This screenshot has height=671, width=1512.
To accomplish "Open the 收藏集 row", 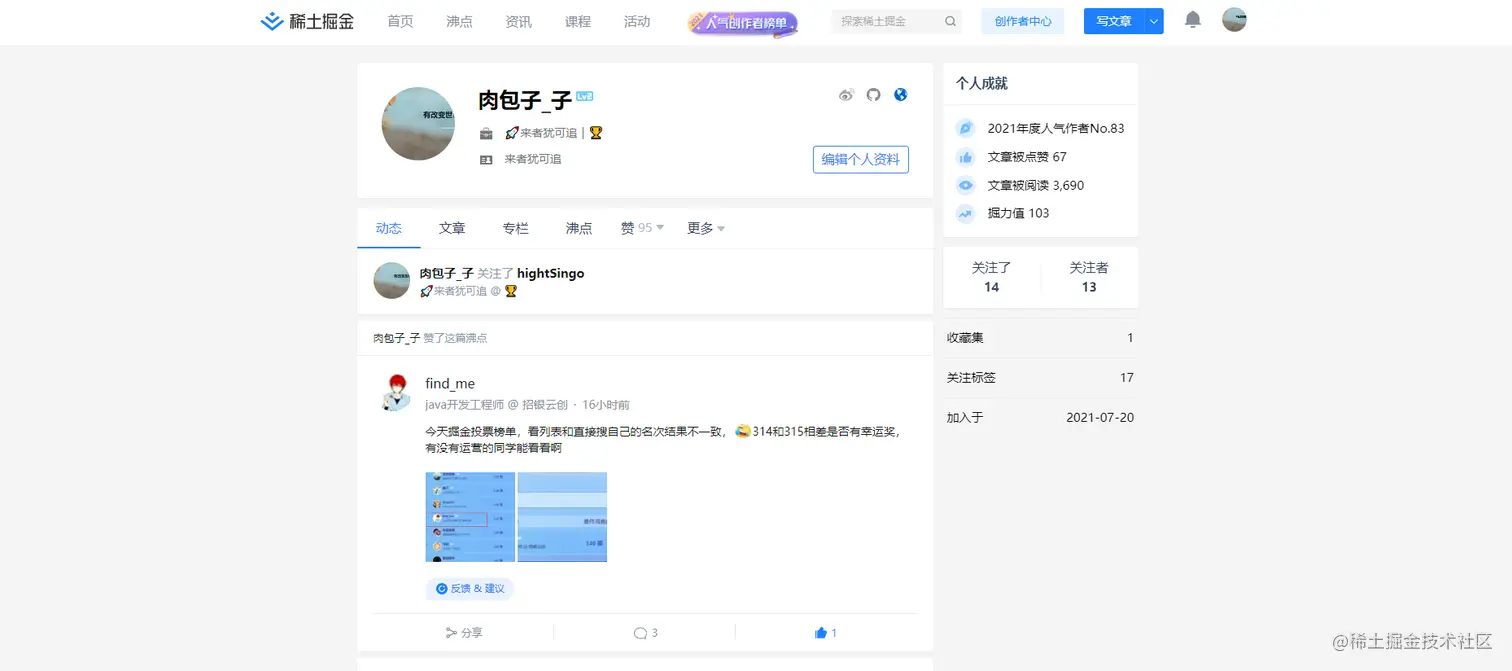I will 1040,338.
